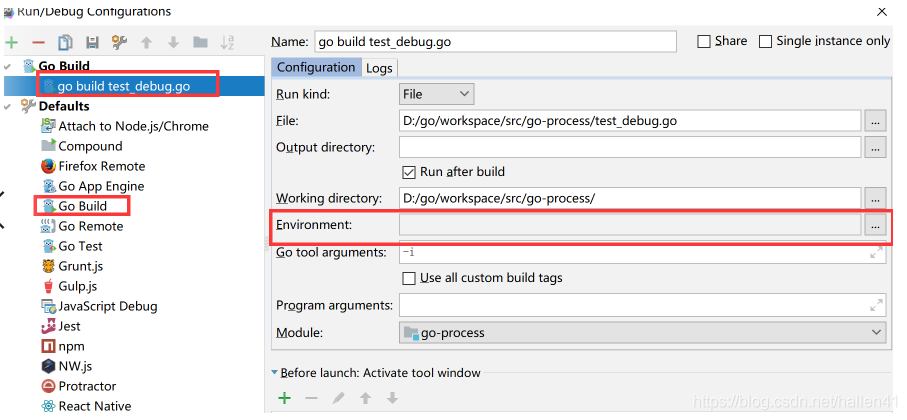Uncheck Run after build
This screenshot has width=907, height=420.
click(408, 172)
